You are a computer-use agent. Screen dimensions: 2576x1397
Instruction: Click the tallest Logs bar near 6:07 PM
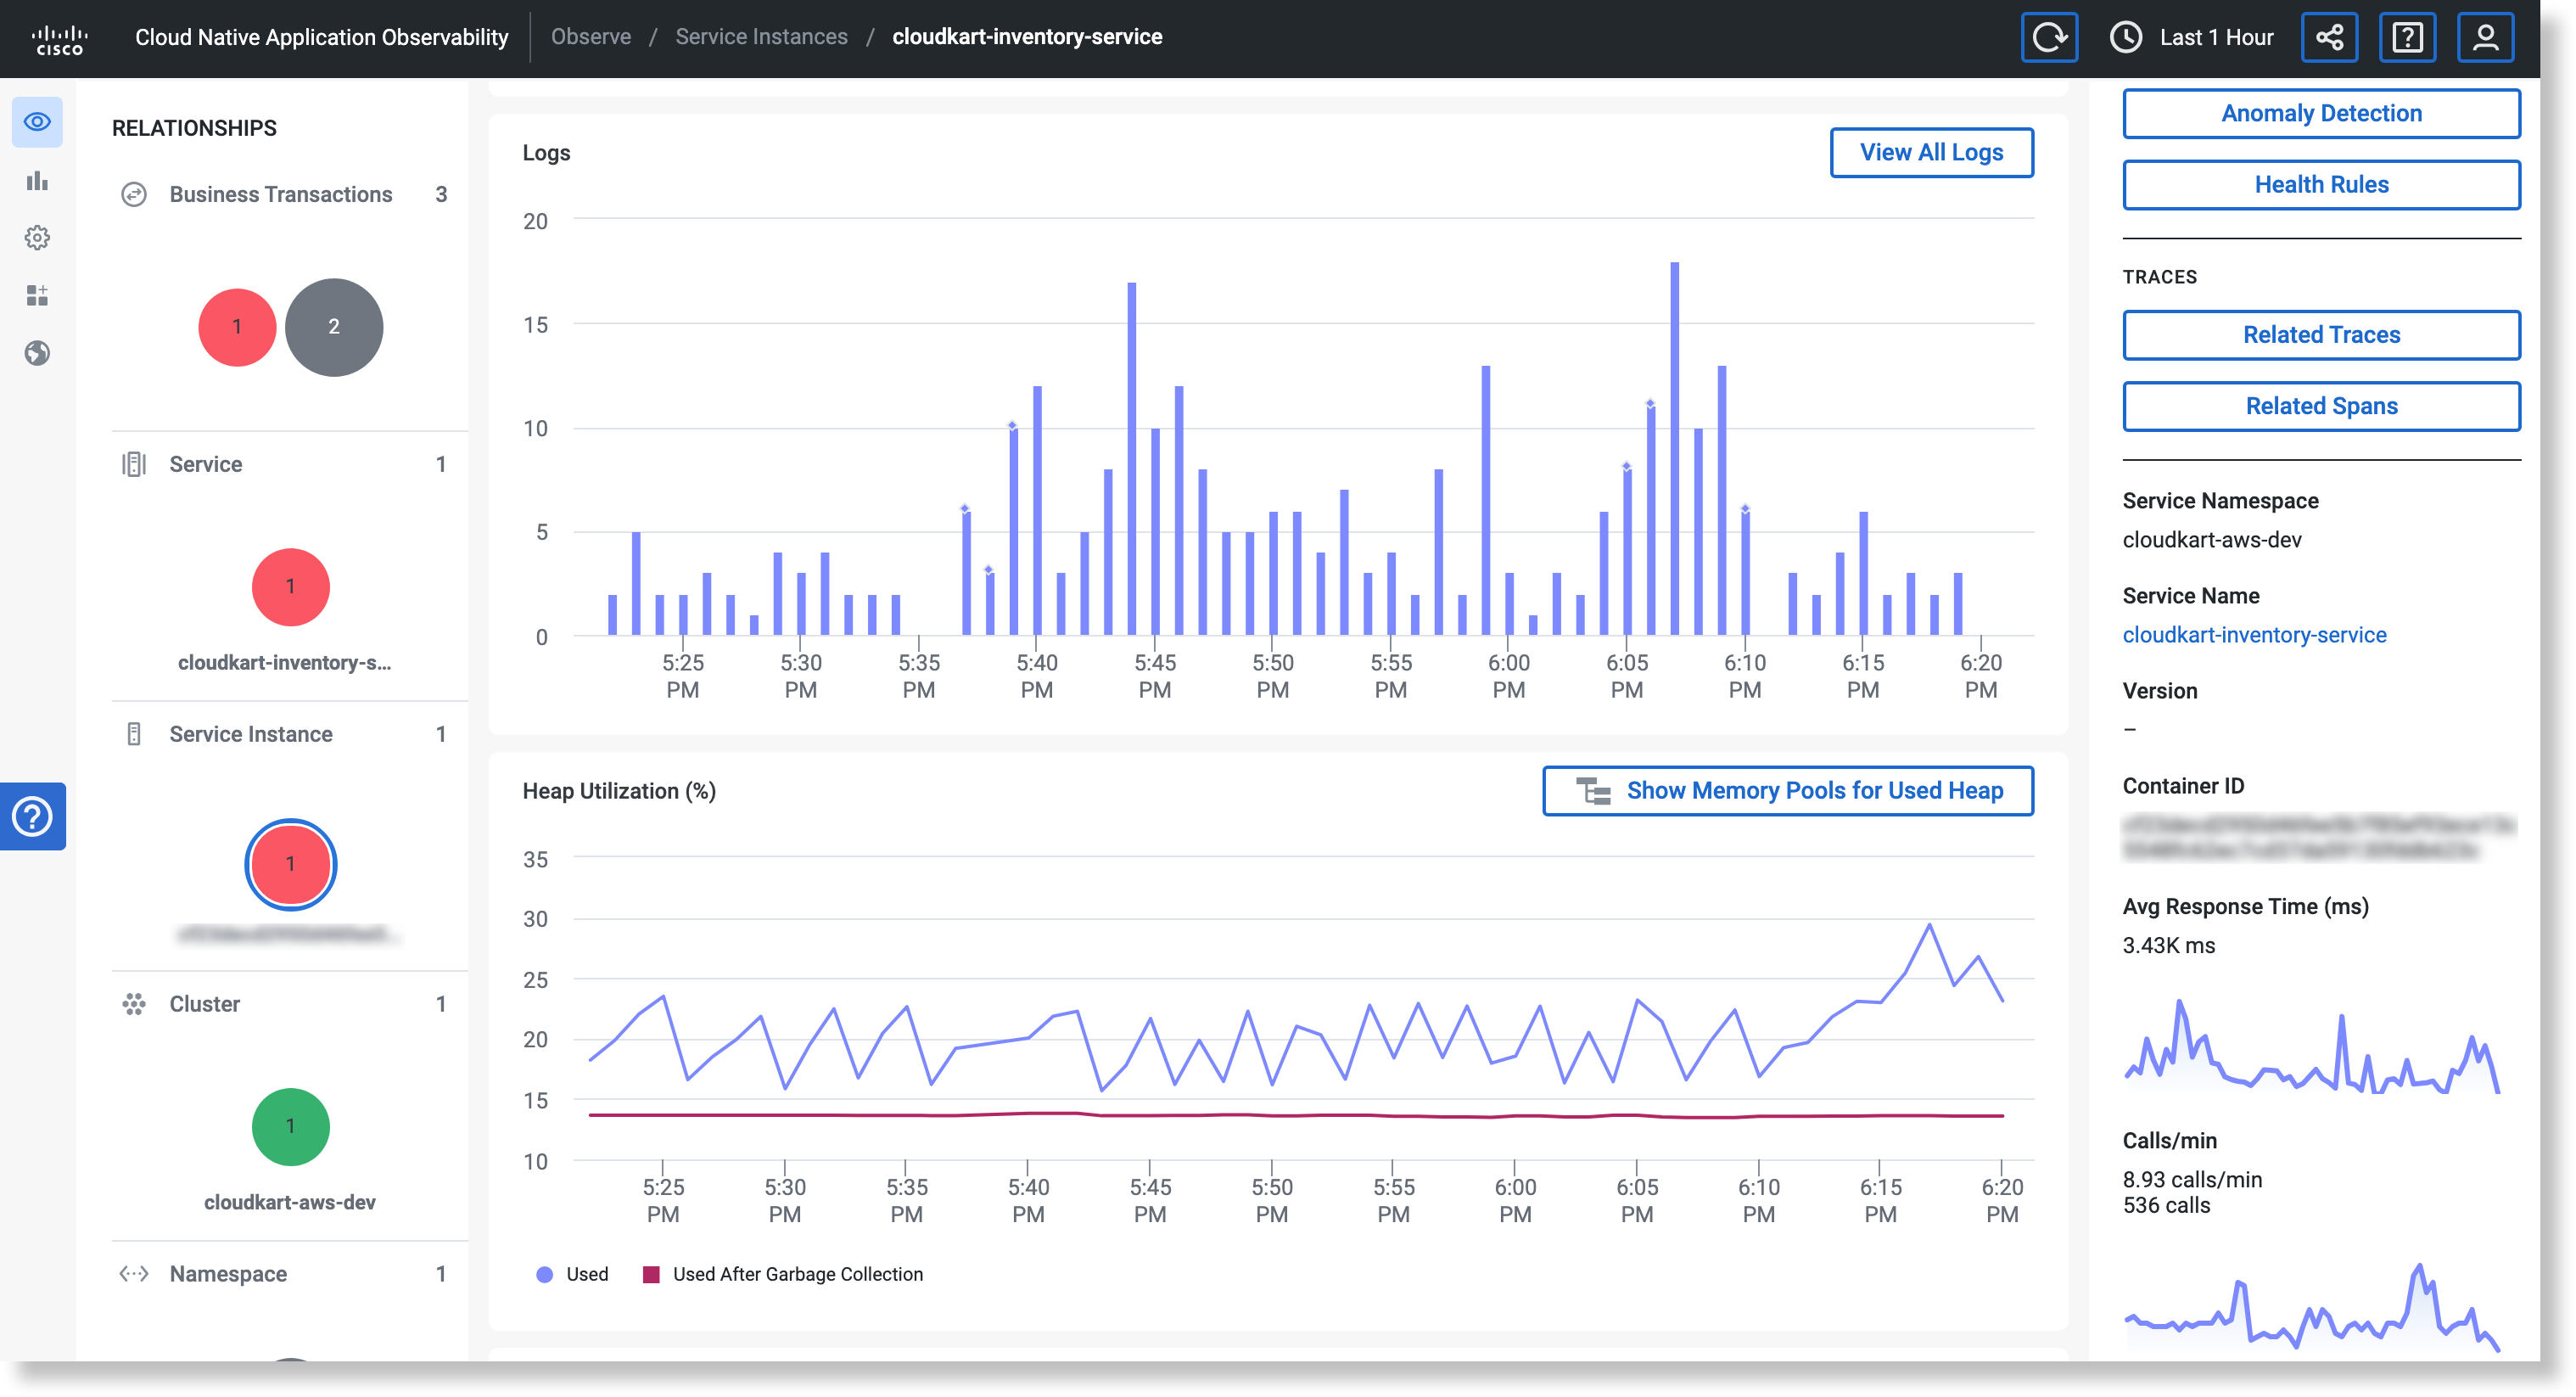click(x=1674, y=448)
